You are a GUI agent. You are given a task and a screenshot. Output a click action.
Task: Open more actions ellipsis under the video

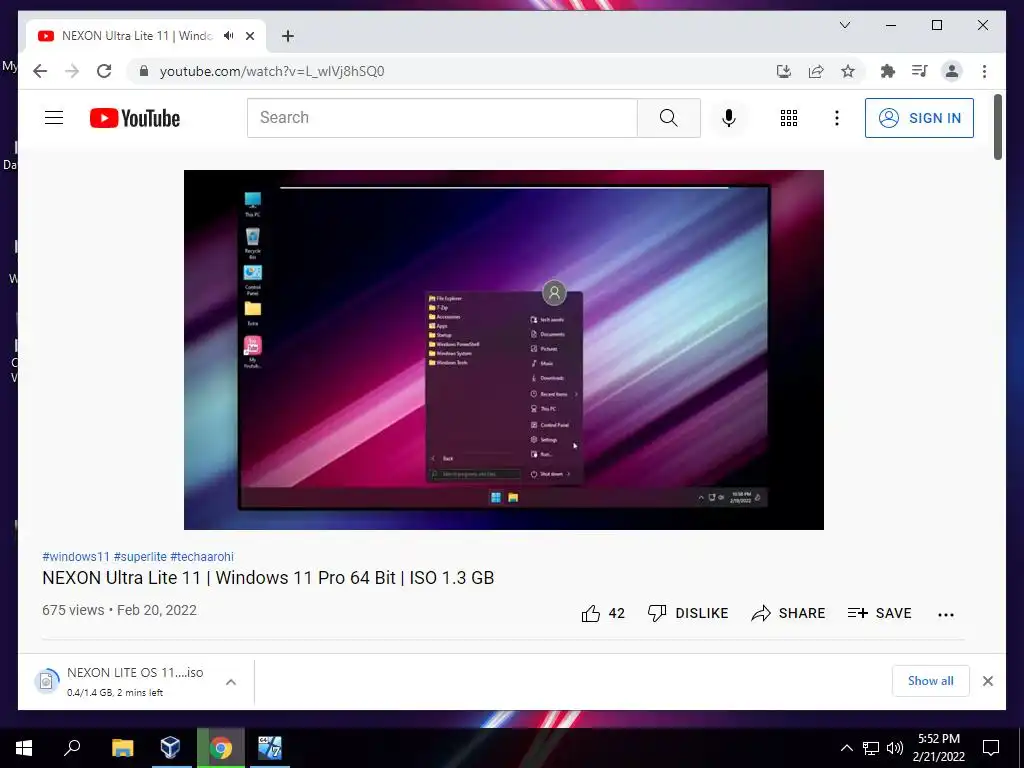coord(946,614)
